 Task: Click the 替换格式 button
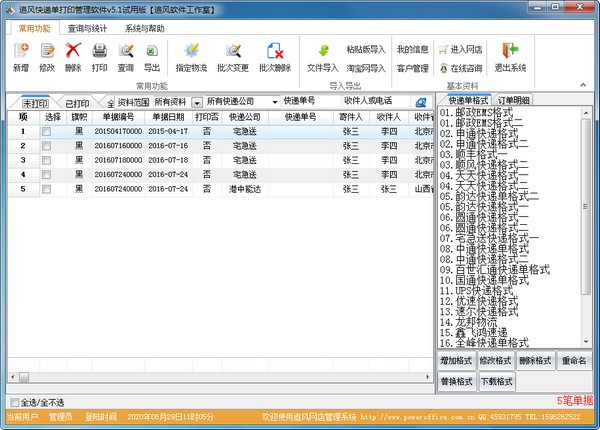(x=457, y=381)
